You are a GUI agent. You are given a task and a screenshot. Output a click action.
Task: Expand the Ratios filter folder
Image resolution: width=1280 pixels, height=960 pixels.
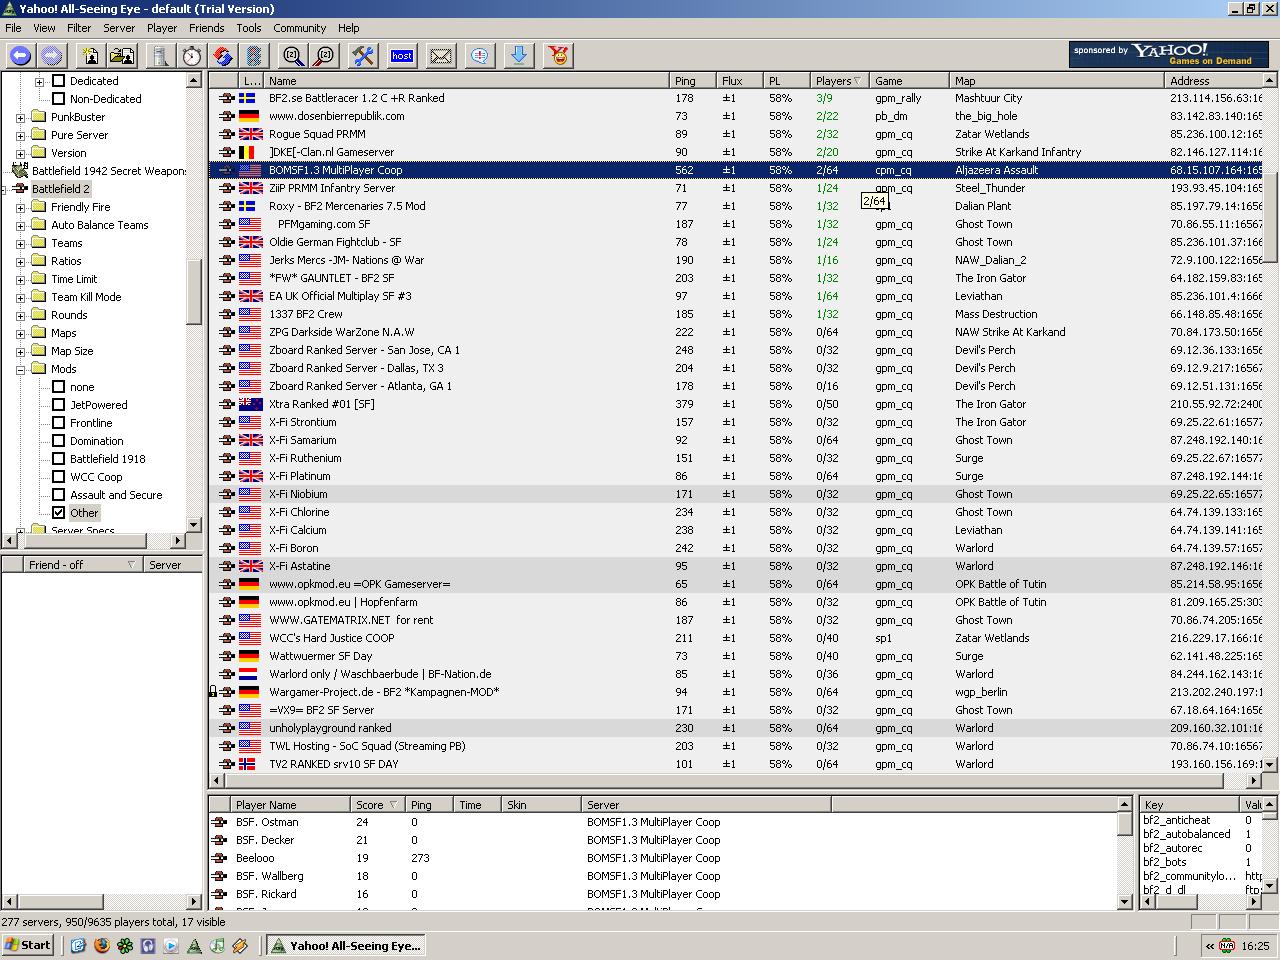coord(21,261)
